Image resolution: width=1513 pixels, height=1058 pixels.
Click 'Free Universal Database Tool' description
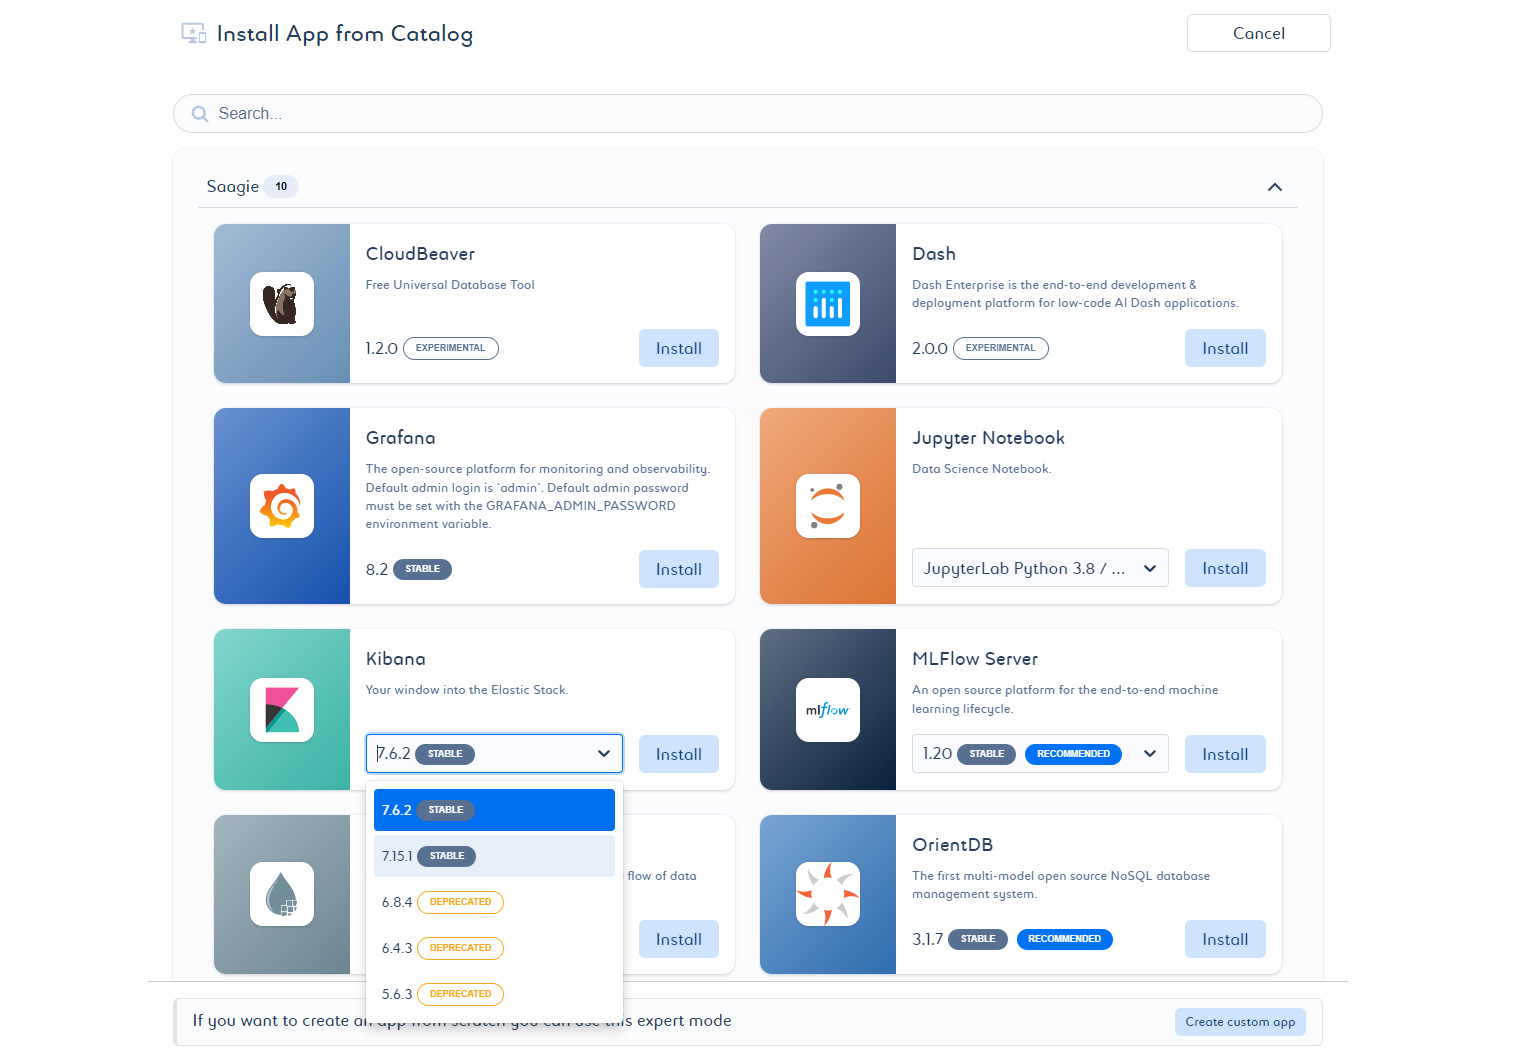coord(450,285)
